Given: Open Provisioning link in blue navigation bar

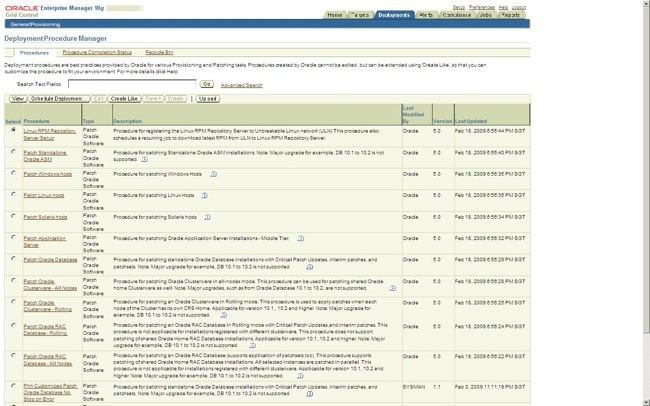Looking at the screenshot, I should coord(46,24).
